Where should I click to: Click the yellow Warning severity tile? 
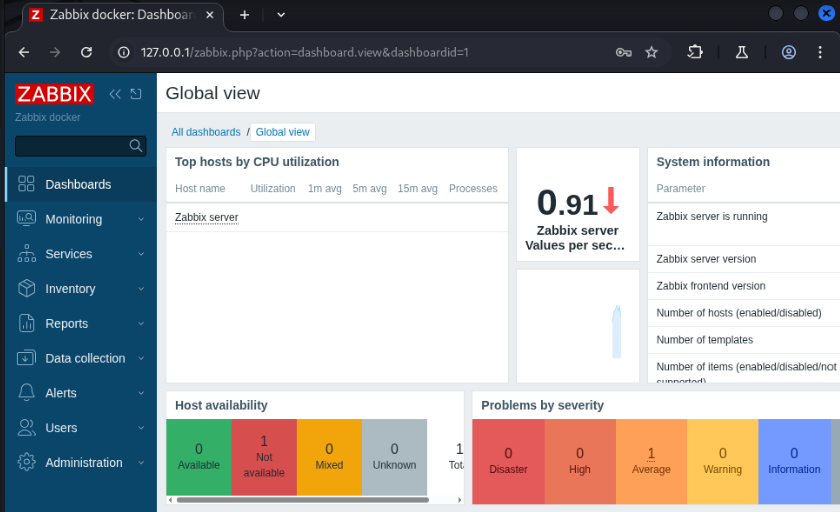point(723,461)
